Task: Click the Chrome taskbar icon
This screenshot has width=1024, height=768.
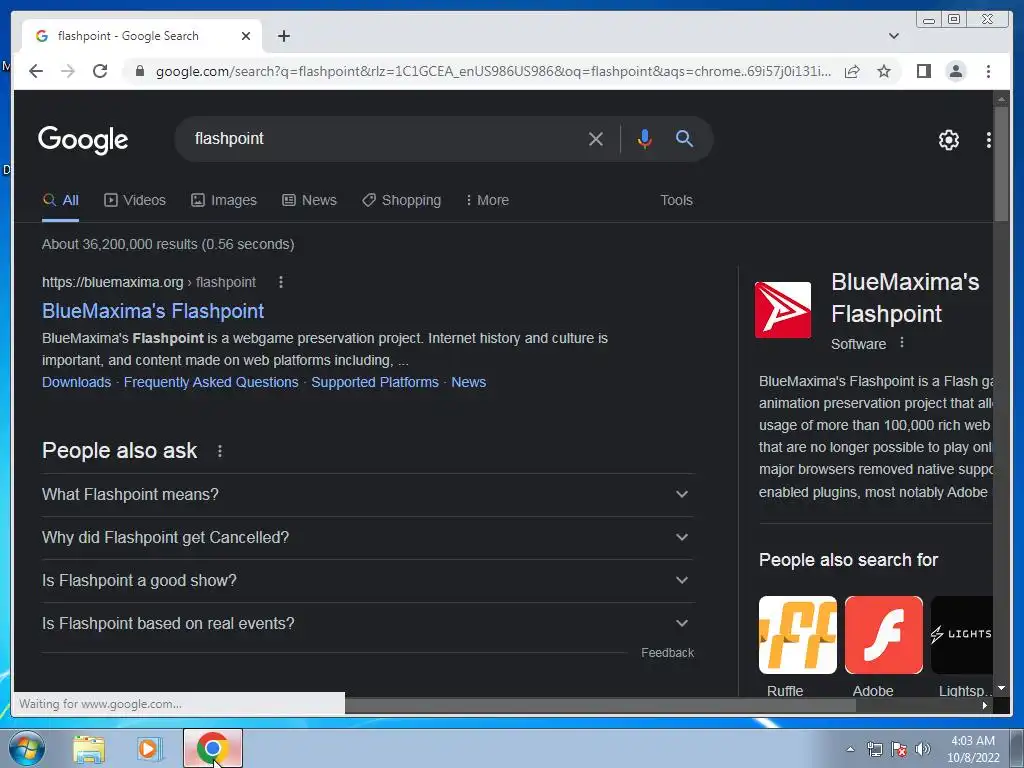Action: click(x=212, y=748)
